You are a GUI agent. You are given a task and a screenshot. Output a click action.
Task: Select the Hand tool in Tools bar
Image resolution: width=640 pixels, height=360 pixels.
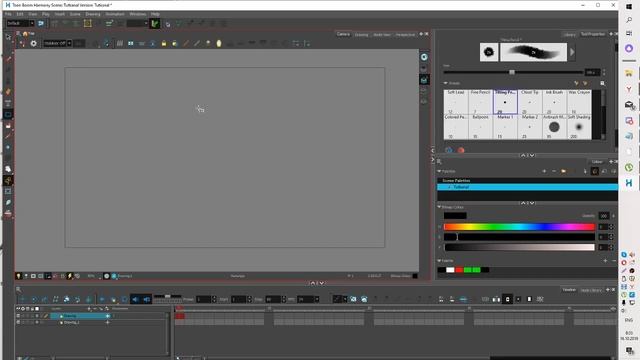(8, 169)
